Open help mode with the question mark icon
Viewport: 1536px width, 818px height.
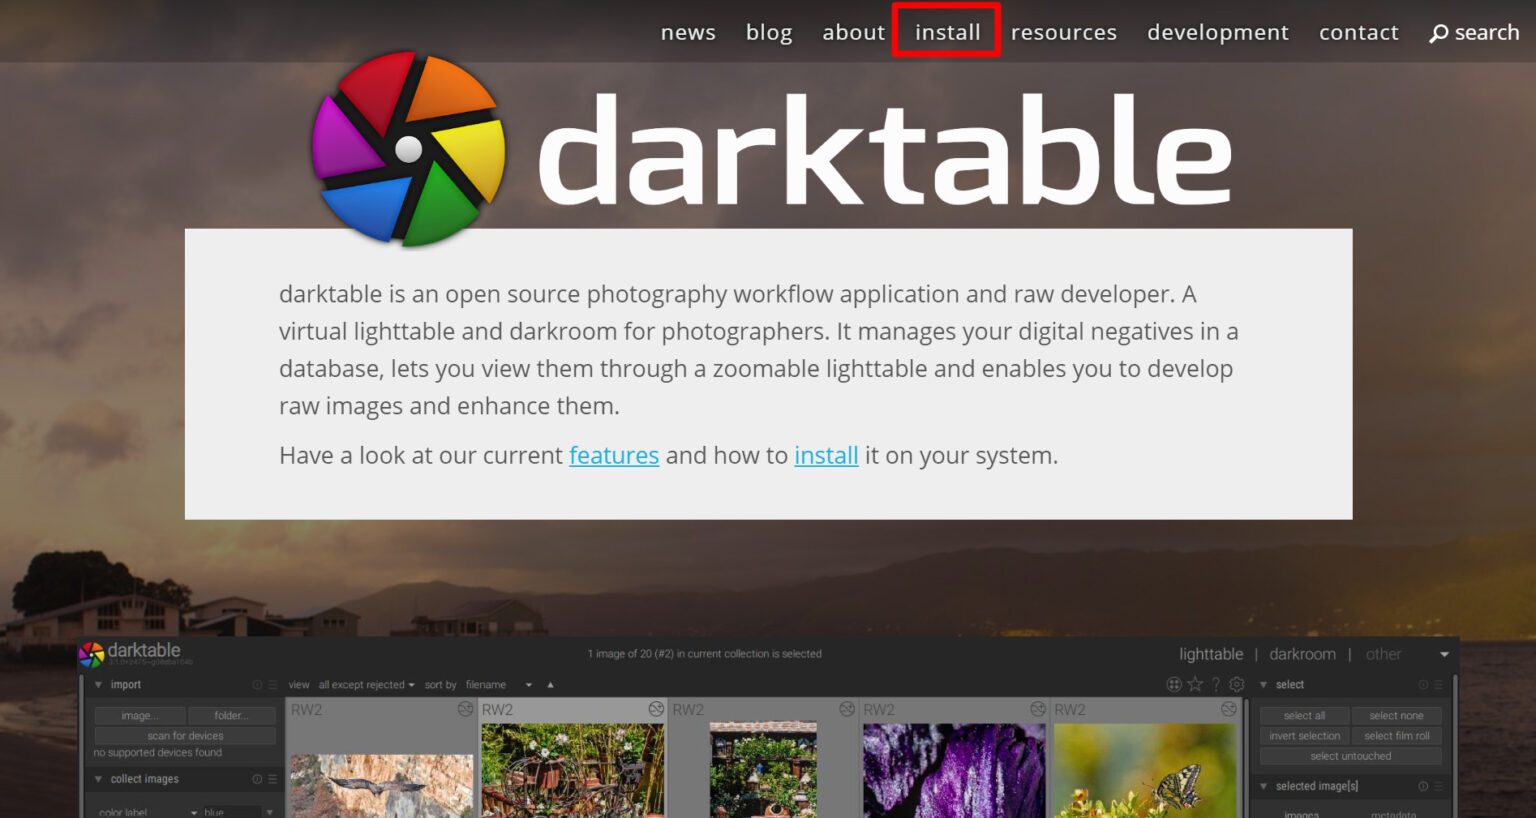click(x=1216, y=684)
